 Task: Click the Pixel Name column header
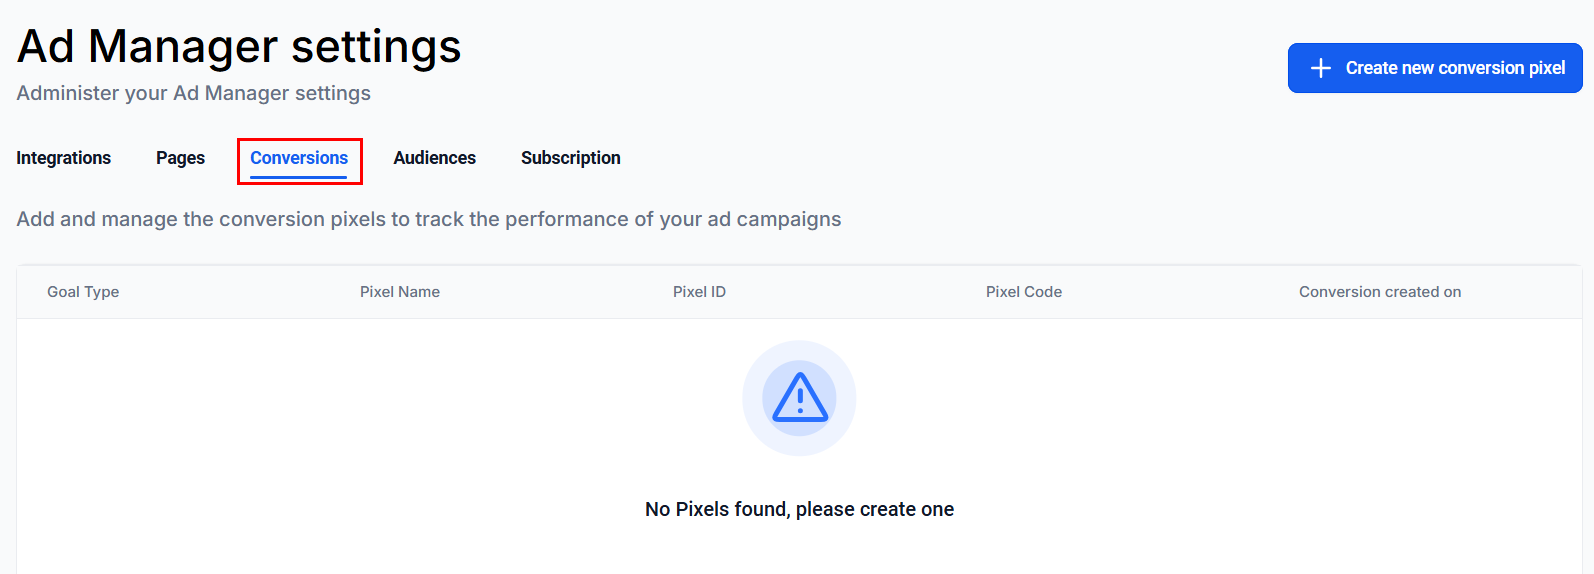pos(400,292)
